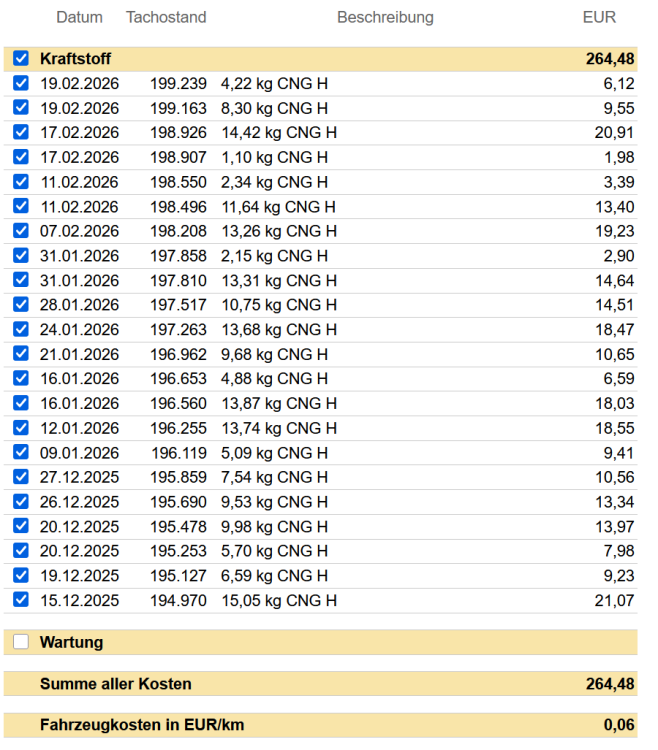Uncheck the 14,42 kg CNG H row
This screenshot has width=658, height=750.
tap(21, 132)
